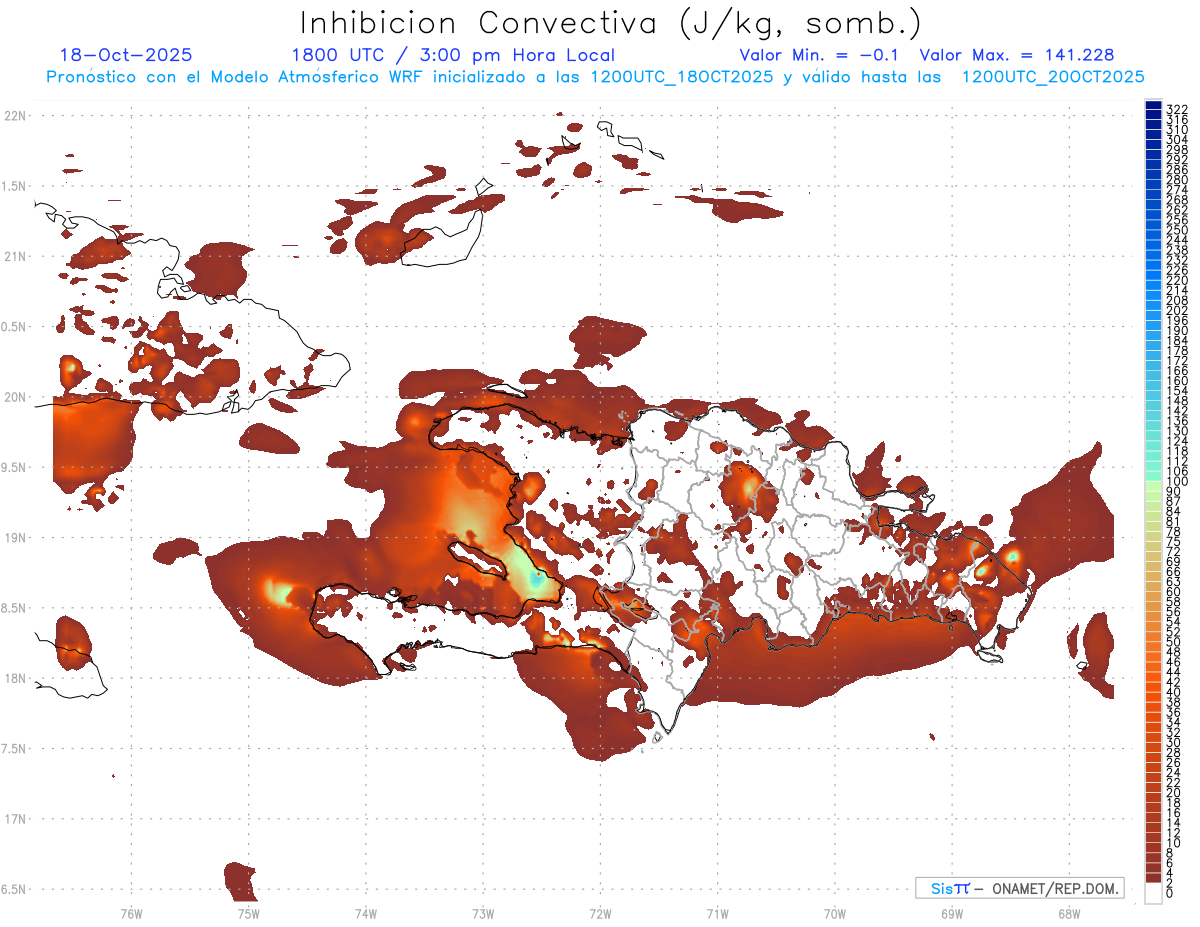
Task: Select the date text "18-Oct-2025"
Action: pos(126,55)
